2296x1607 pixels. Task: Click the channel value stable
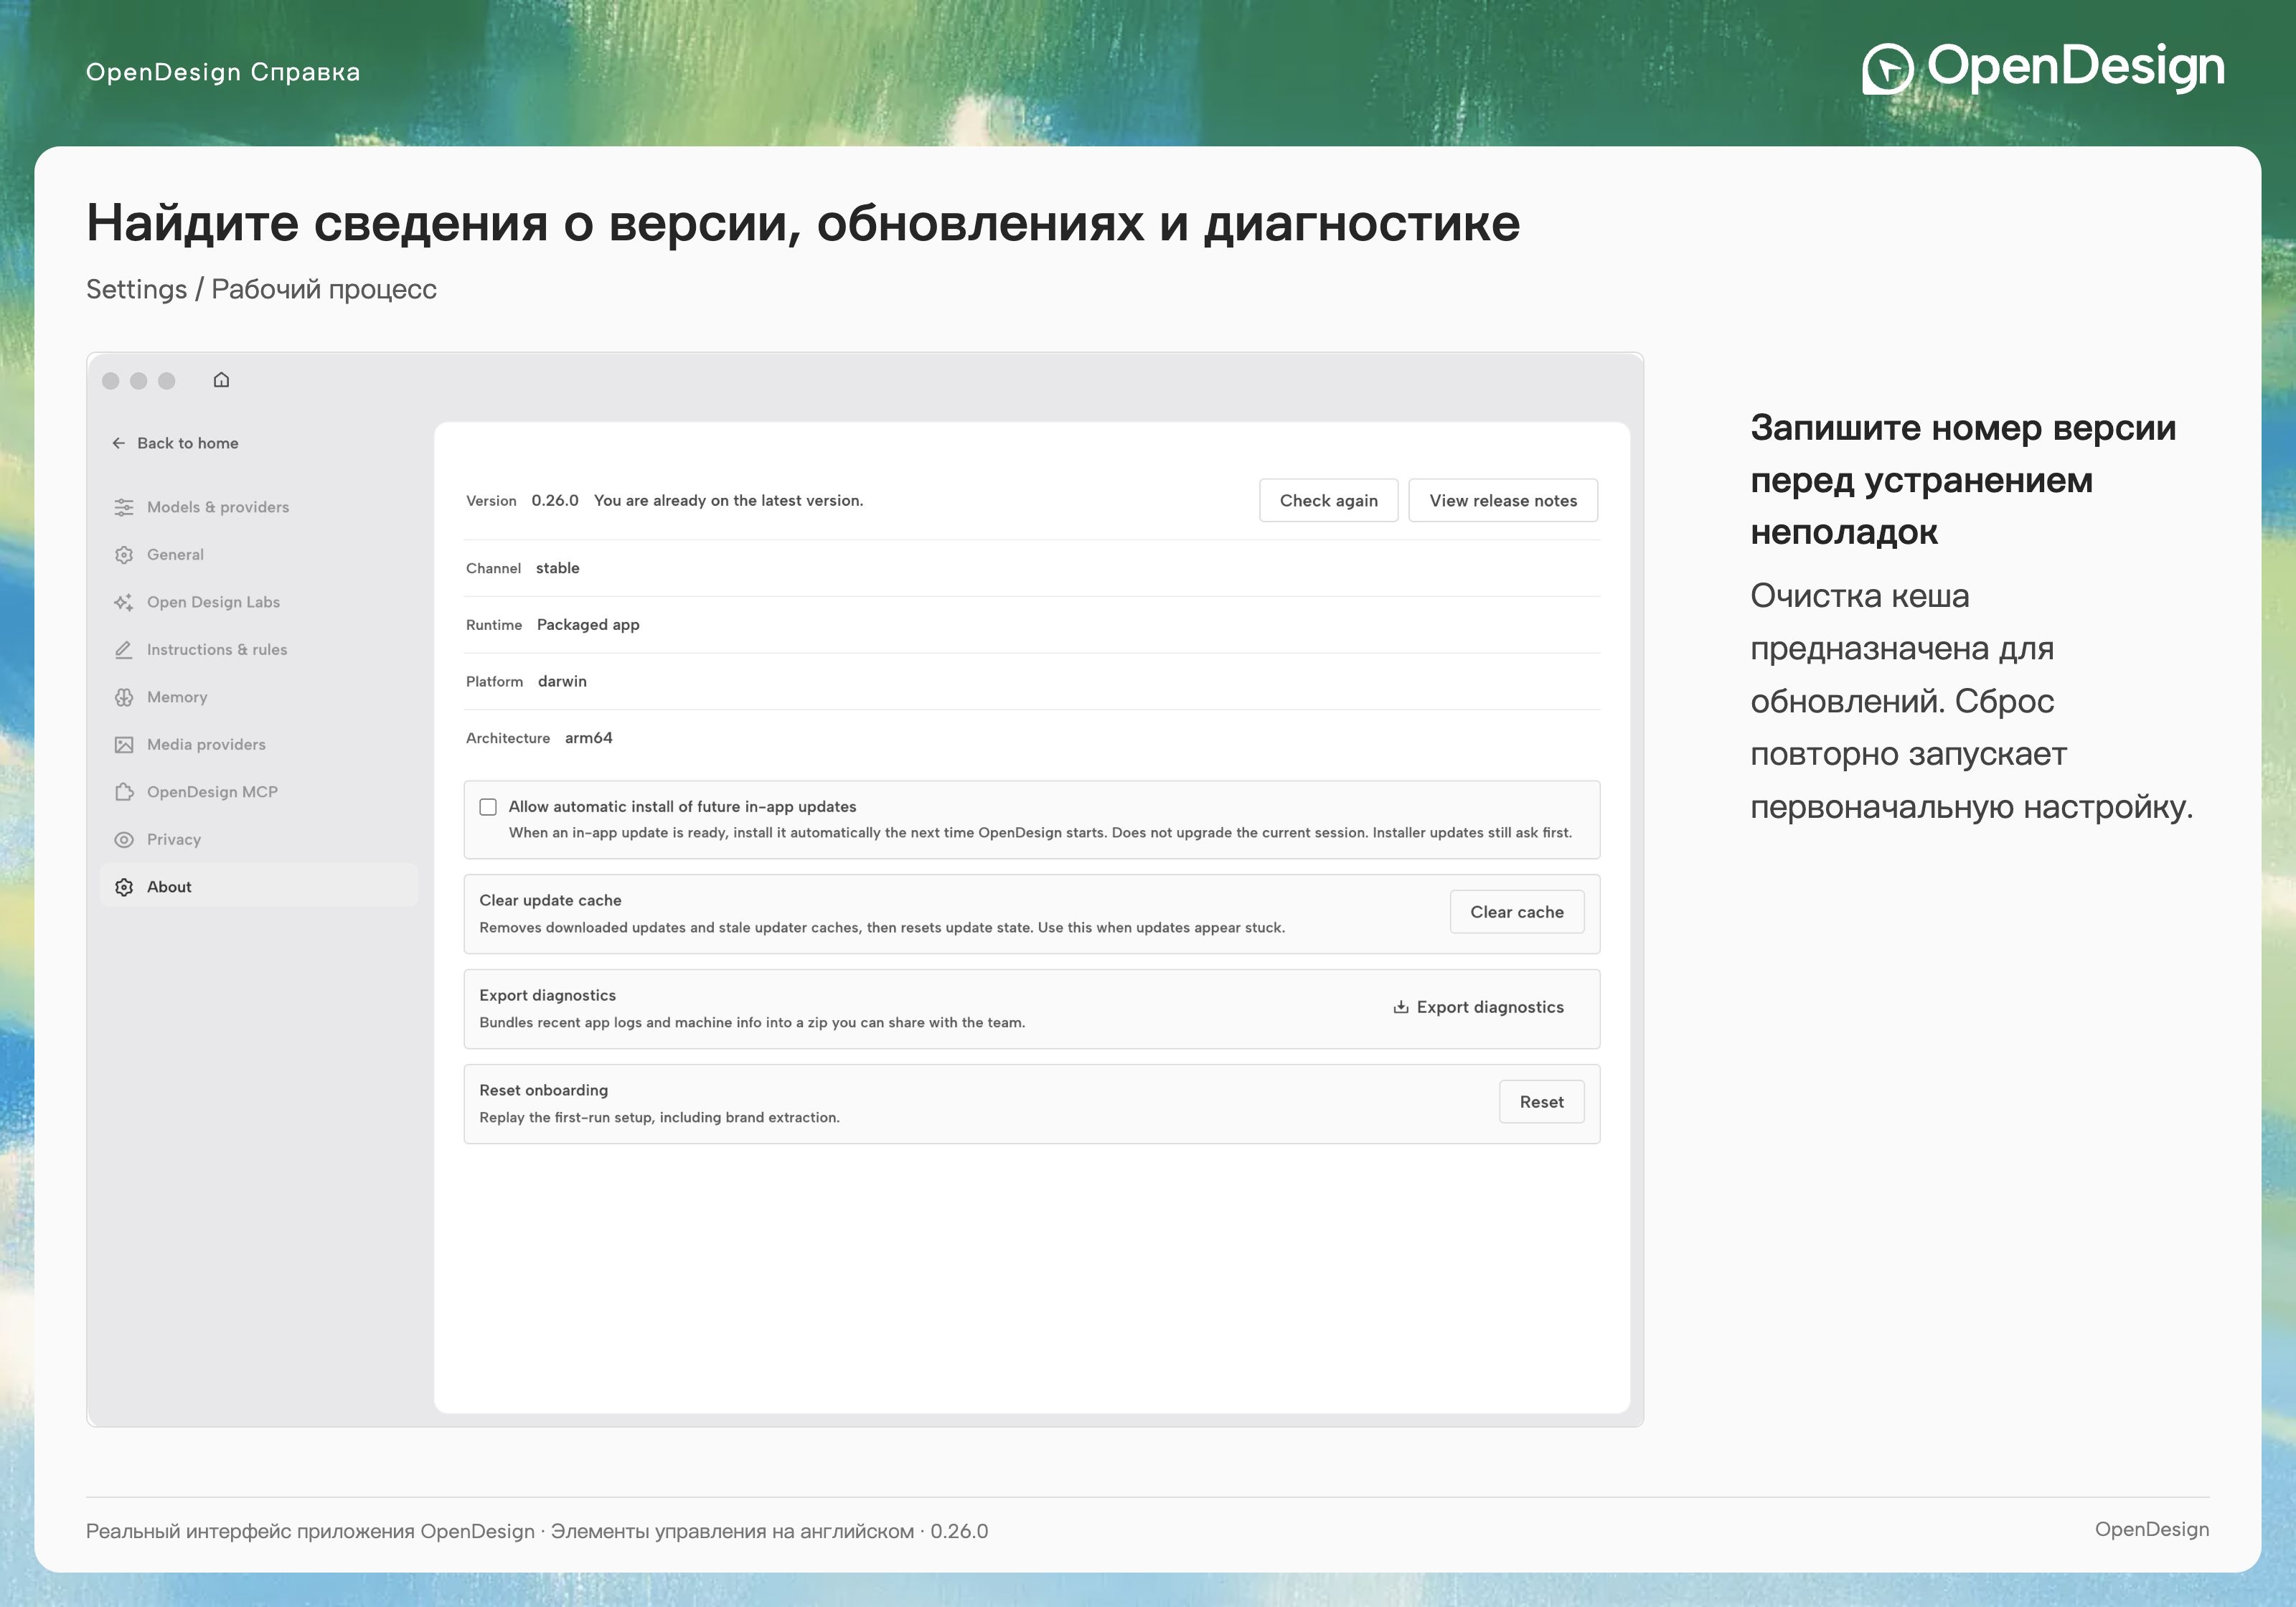click(x=558, y=568)
